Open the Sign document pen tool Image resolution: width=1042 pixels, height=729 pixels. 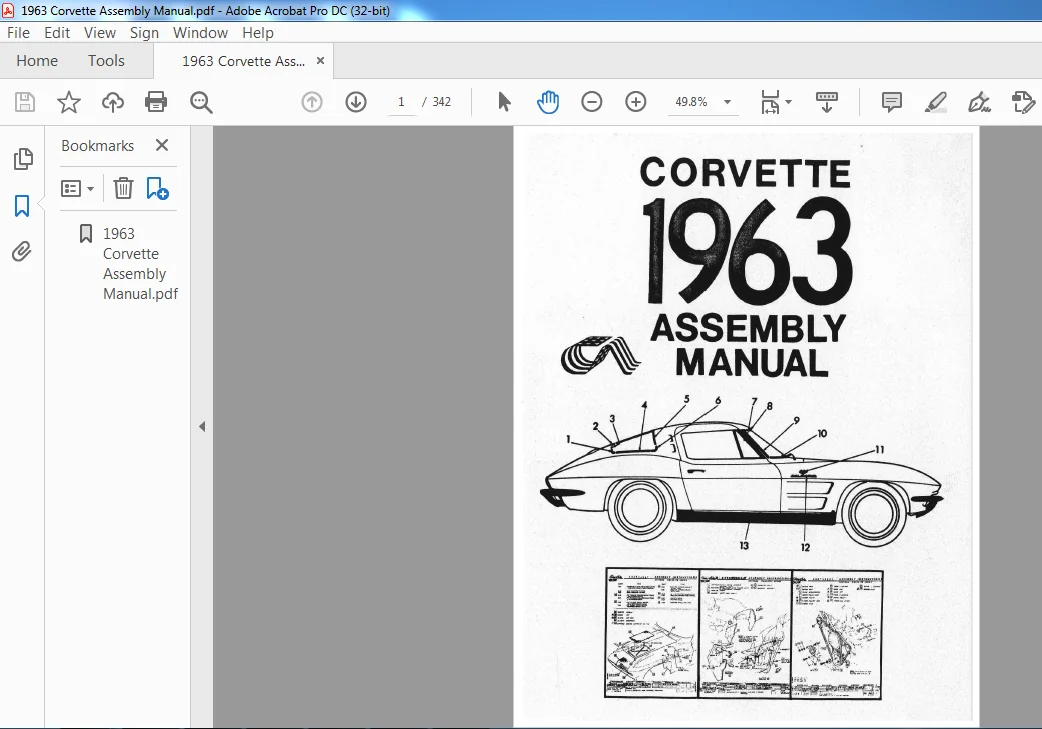(x=980, y=102)
